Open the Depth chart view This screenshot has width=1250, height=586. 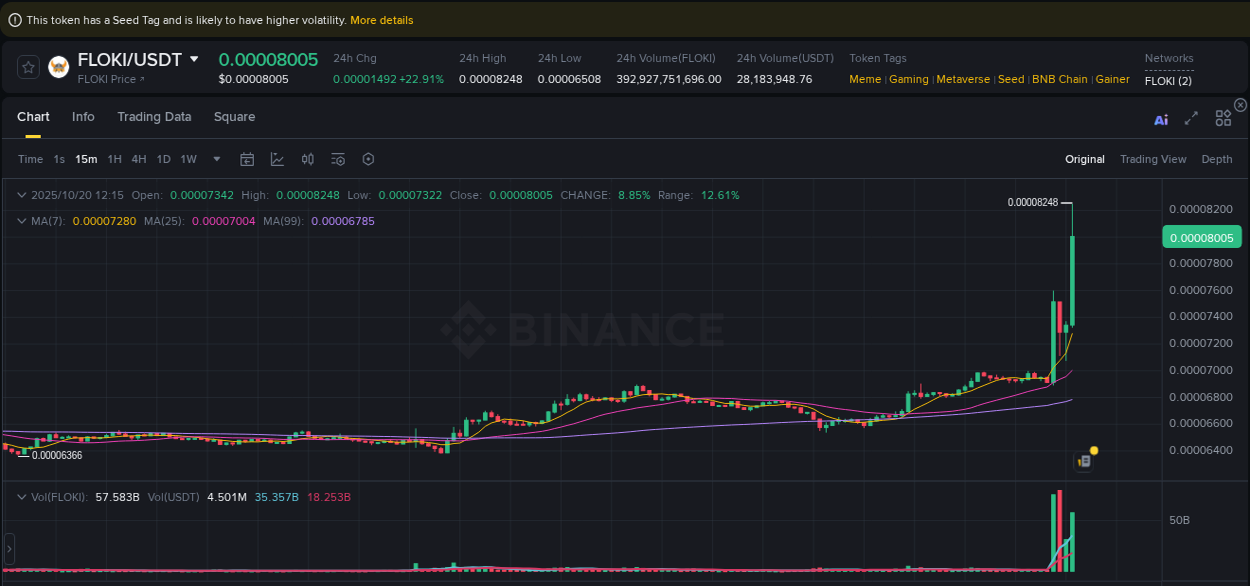1216,159
